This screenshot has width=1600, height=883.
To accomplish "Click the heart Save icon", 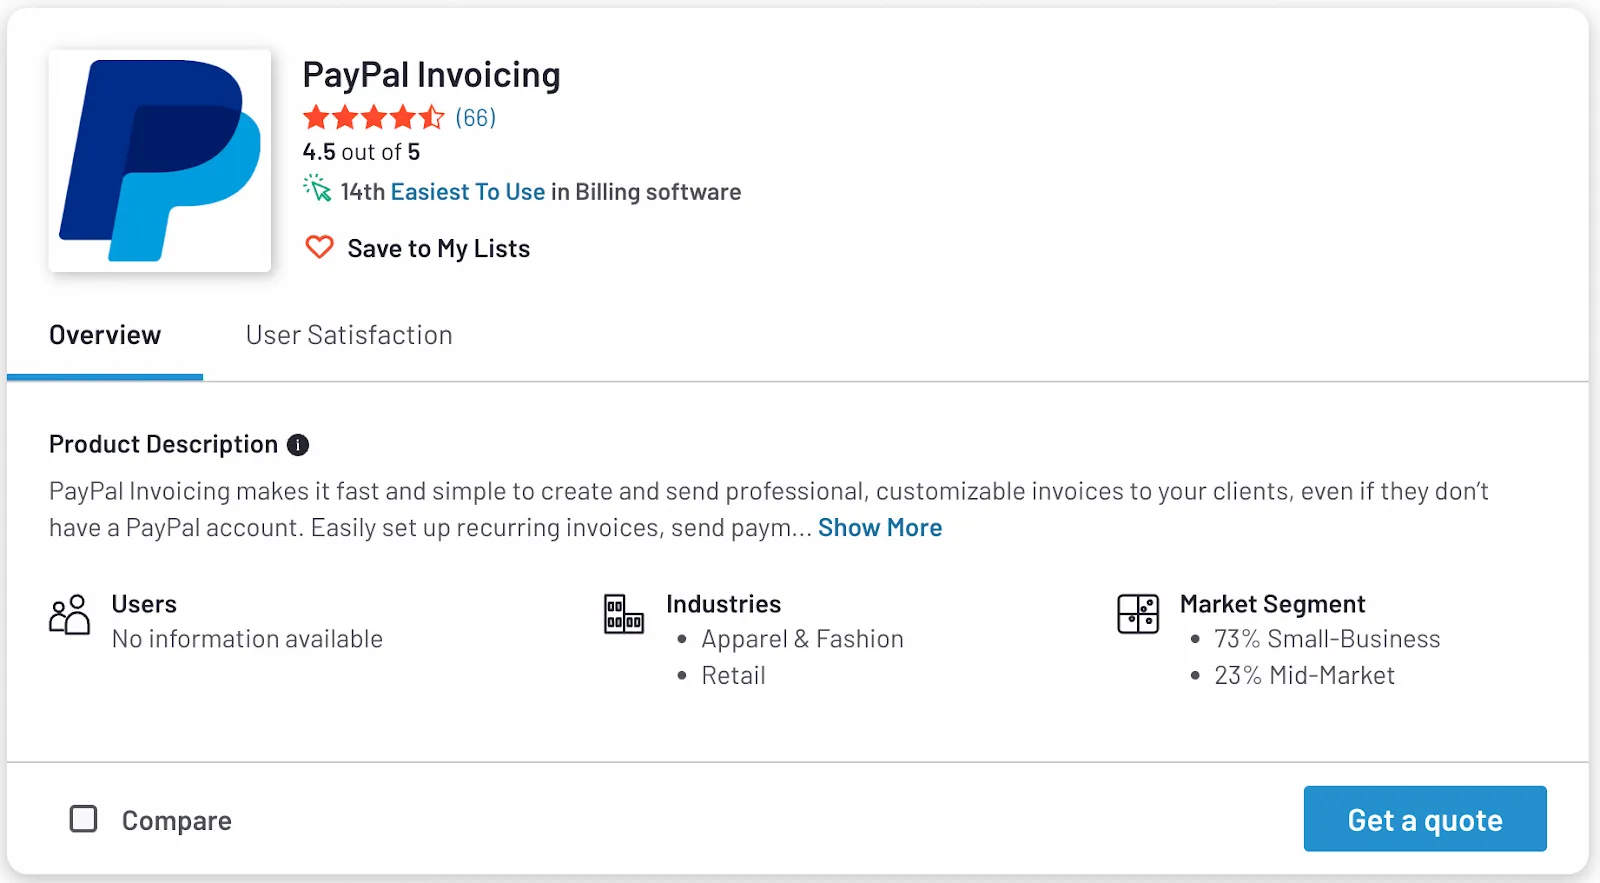I will (319, 247).
